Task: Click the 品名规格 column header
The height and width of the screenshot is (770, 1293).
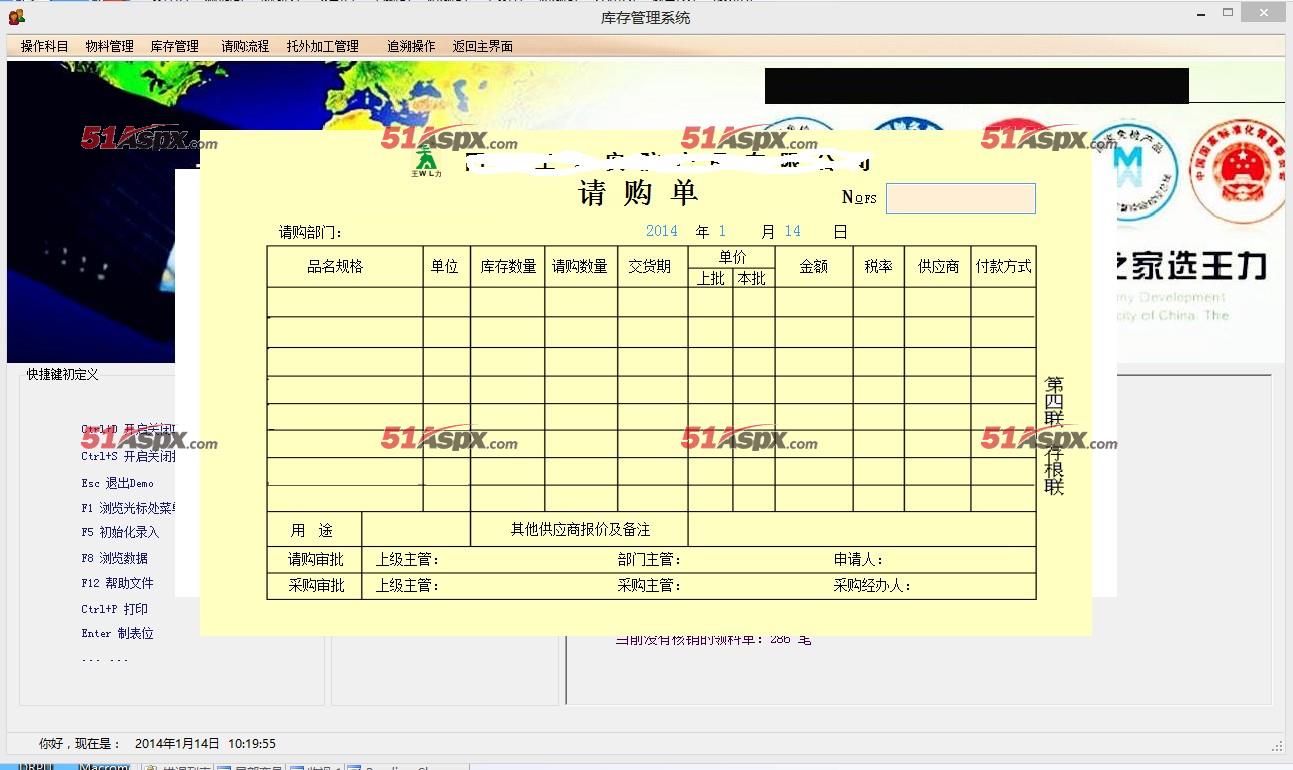Action: pyautogui.click(x=335, y=267)
